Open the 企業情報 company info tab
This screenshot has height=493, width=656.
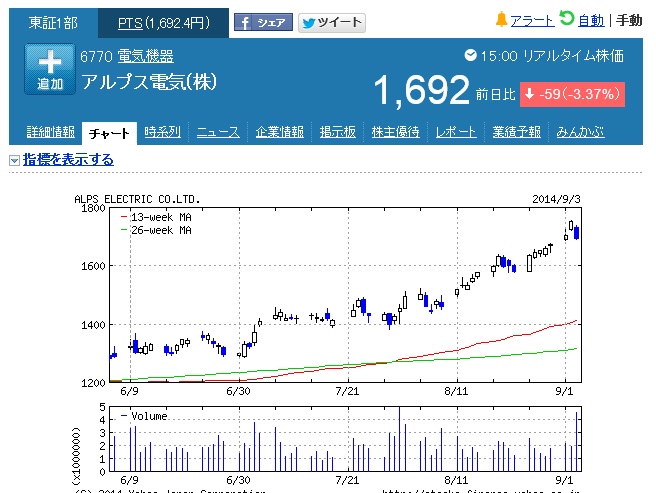click(x=279, y=132)
